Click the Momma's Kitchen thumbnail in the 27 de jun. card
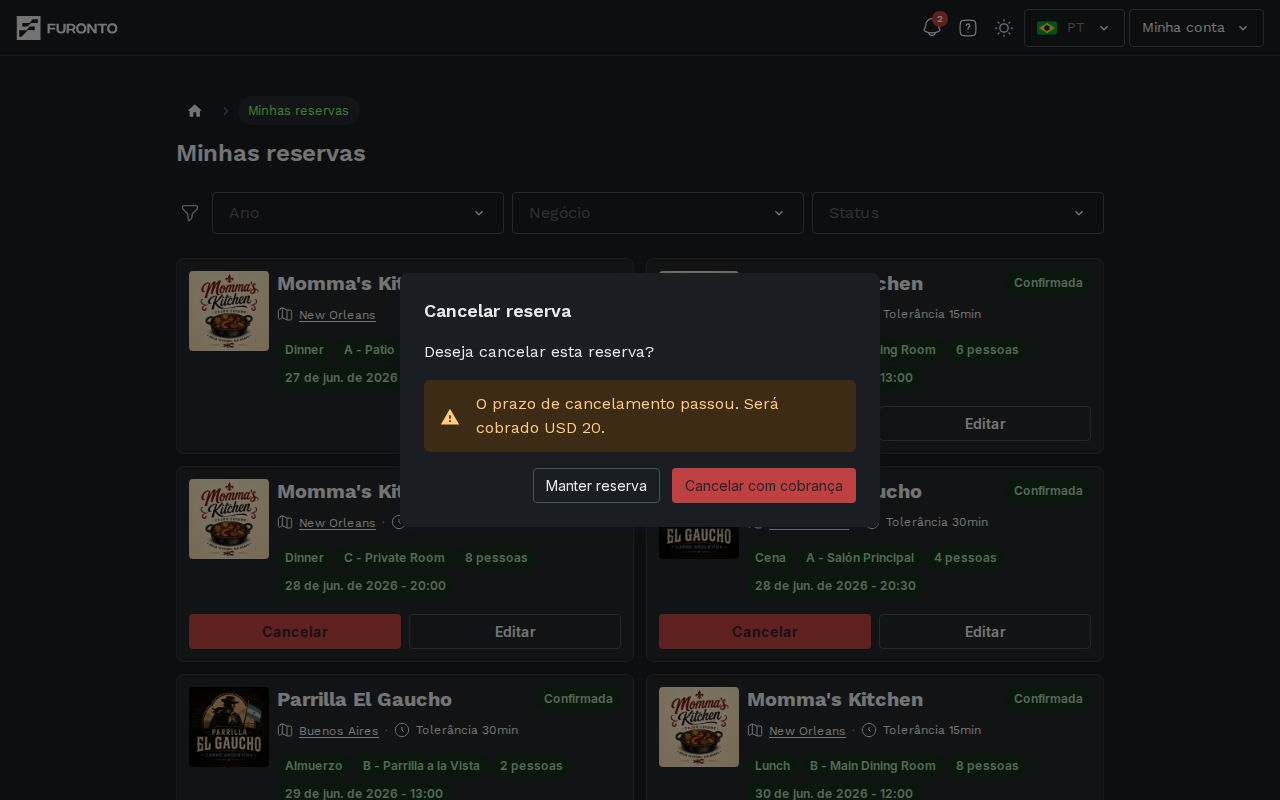This screenshot has width=1280, height=800. click(229, 311)
